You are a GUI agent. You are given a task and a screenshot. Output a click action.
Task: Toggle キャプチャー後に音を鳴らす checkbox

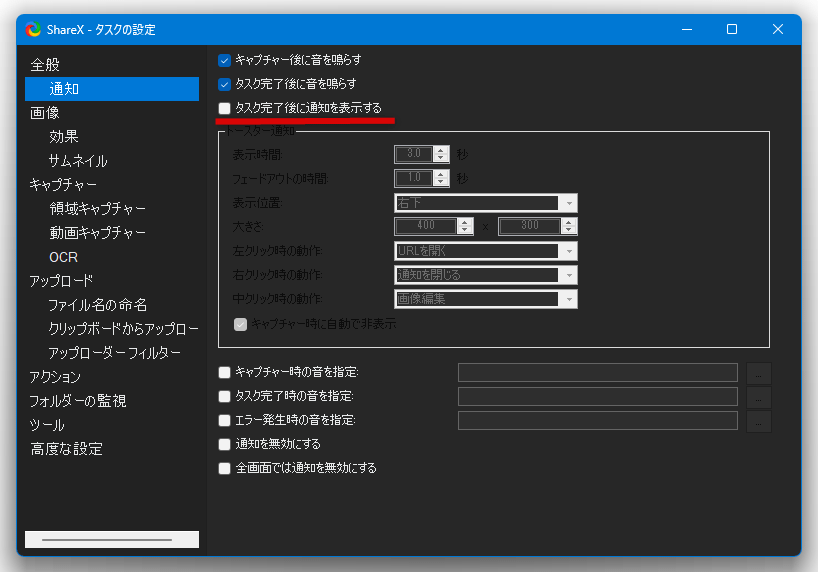point(224,61)
